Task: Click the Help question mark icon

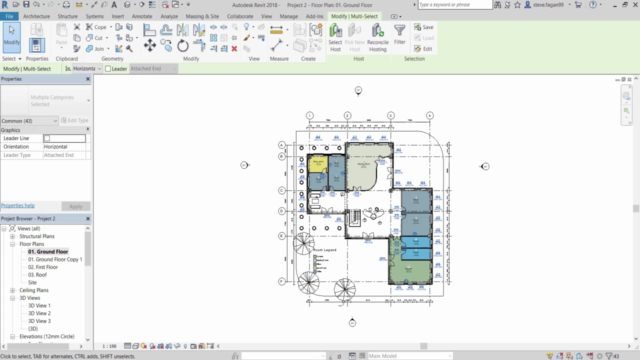Action: (x=593, y=4)
